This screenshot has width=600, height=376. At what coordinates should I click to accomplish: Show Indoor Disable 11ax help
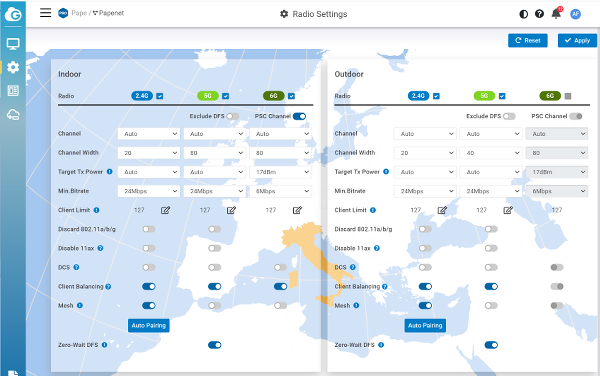(x=100, y=248)
